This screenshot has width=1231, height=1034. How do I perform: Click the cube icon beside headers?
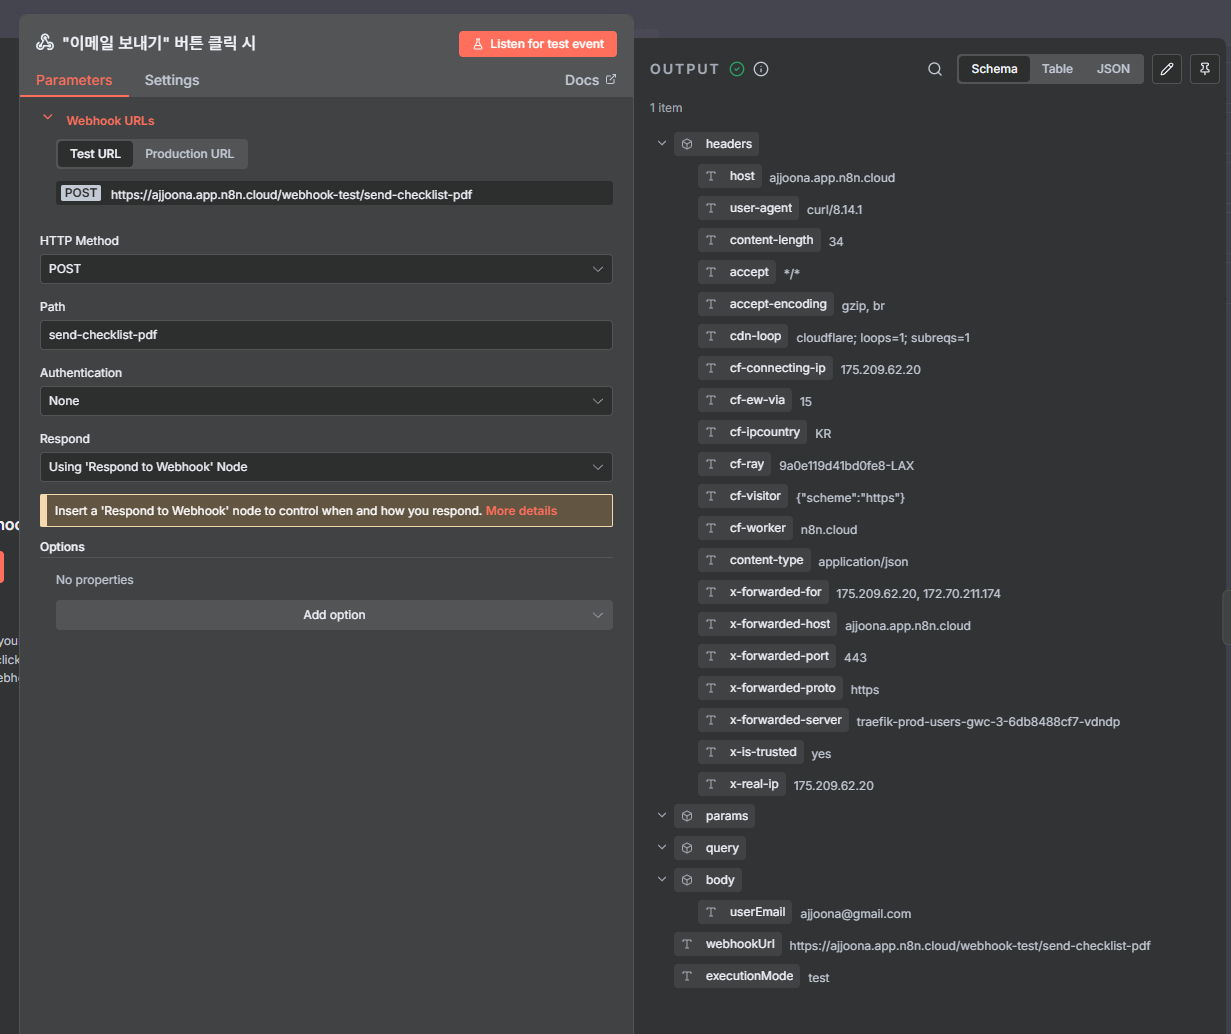point(687,144)
